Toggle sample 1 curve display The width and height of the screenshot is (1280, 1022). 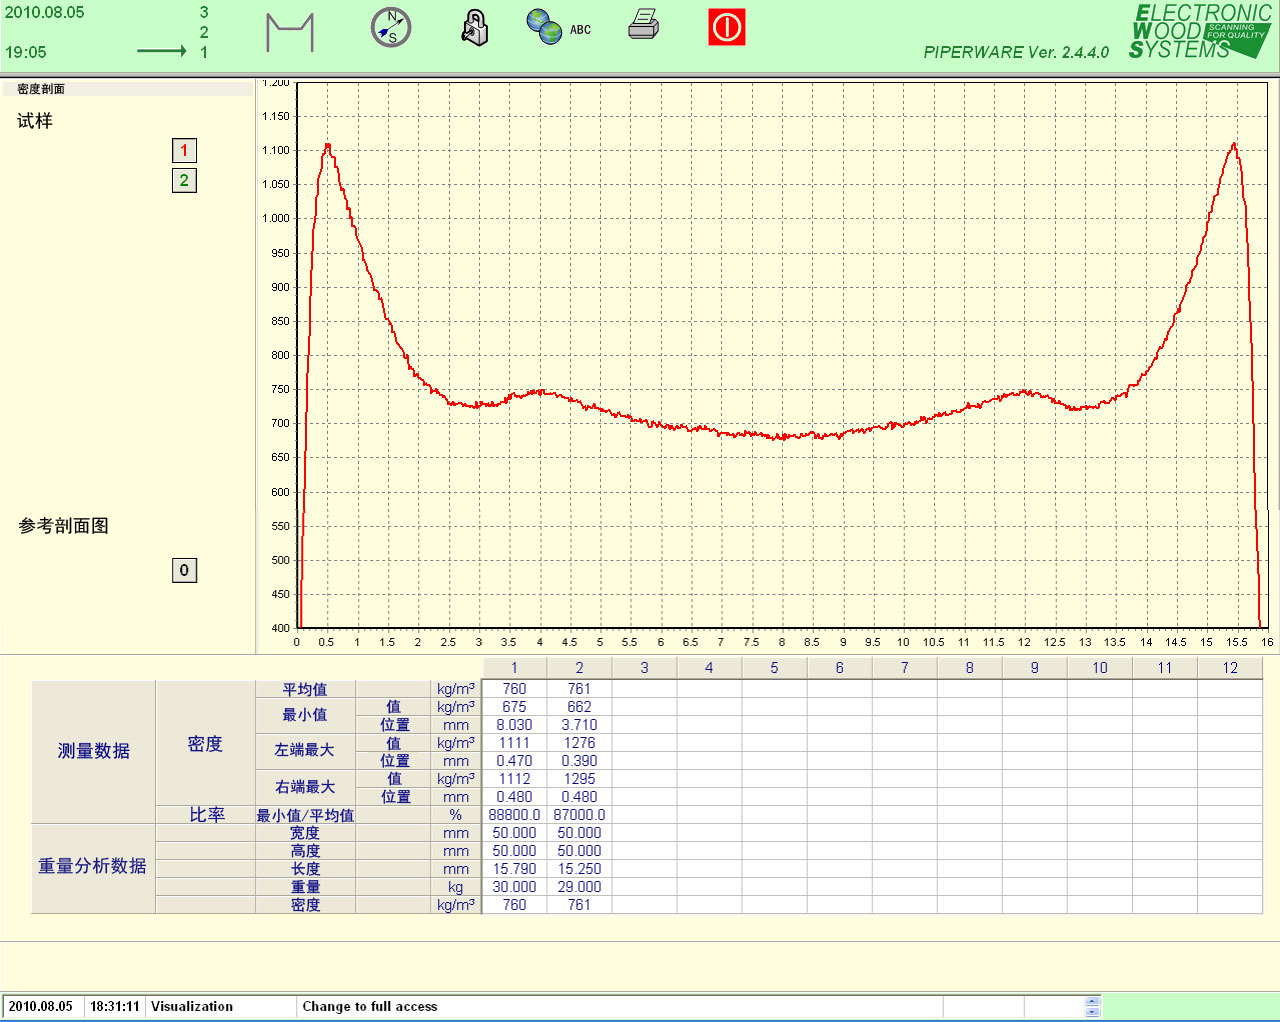(184, 151)
